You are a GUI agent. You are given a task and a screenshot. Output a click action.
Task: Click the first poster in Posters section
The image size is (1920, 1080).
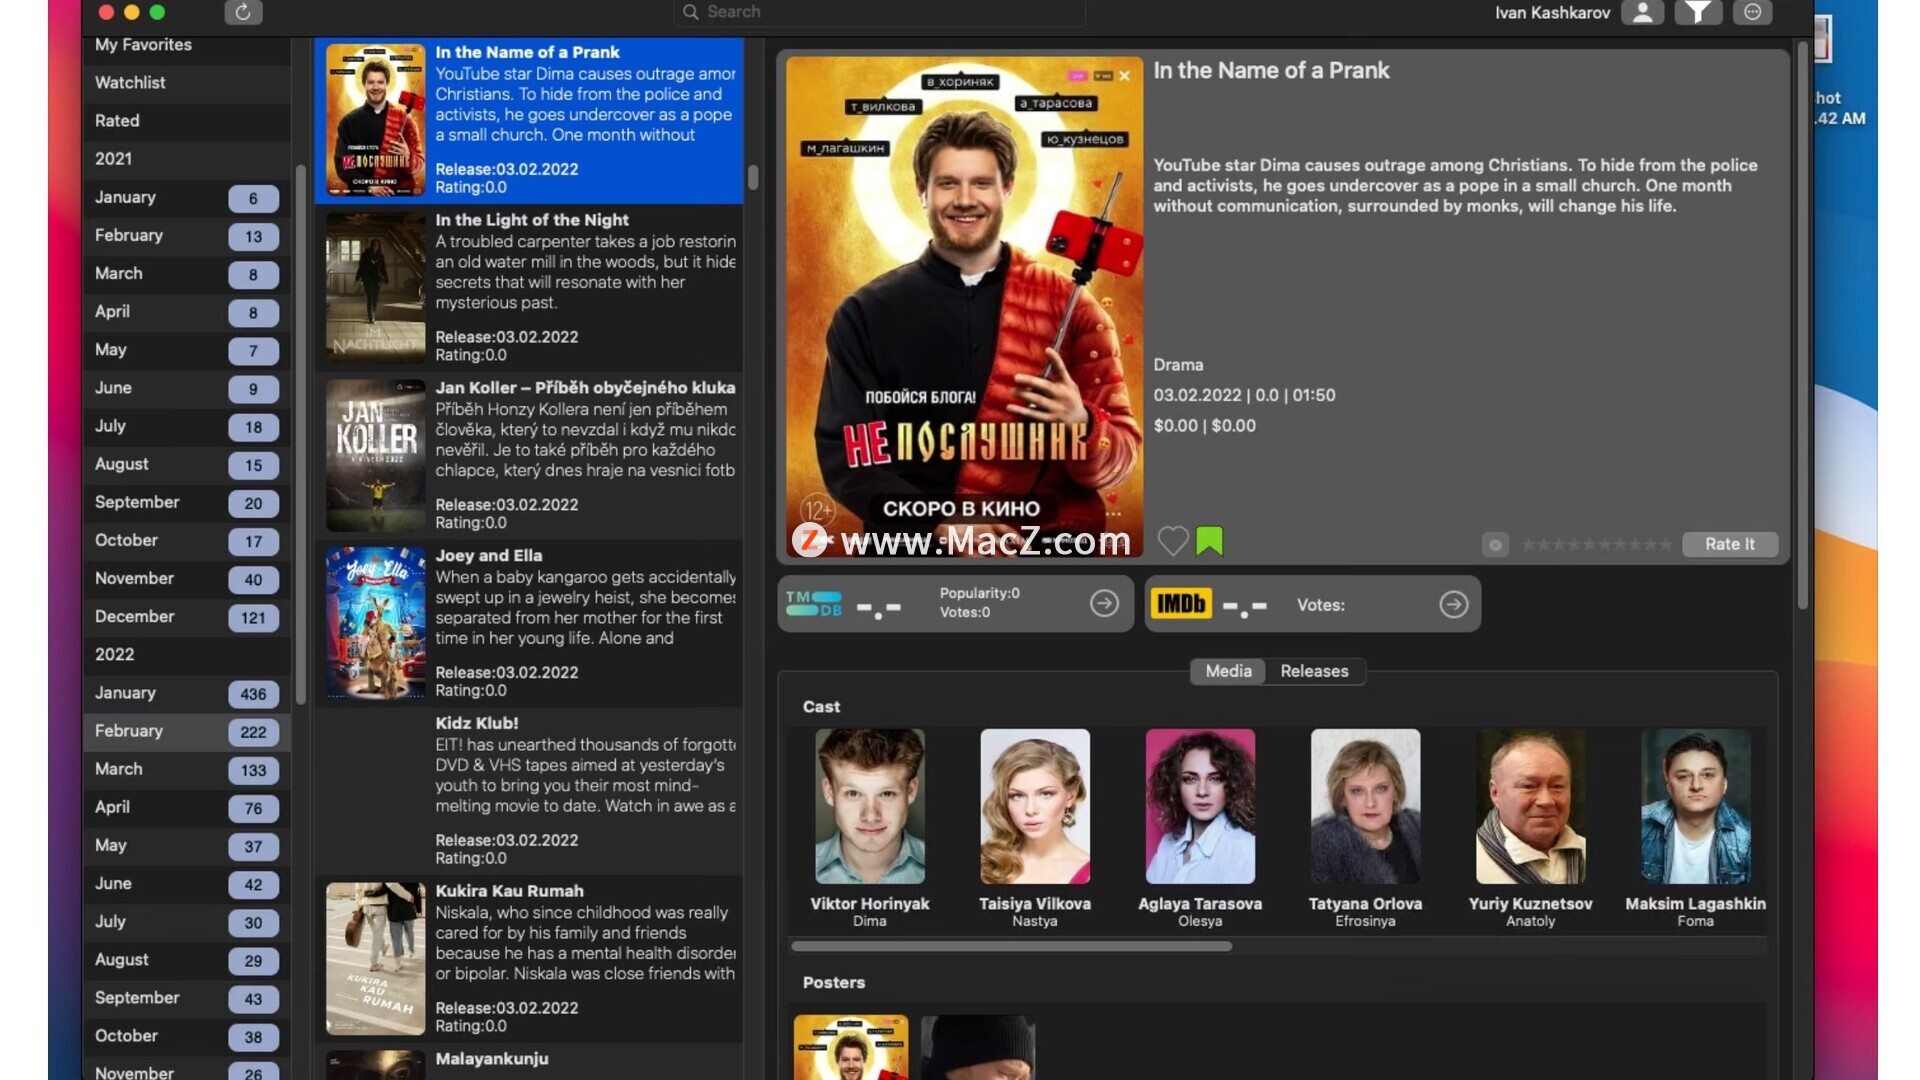851,1047
